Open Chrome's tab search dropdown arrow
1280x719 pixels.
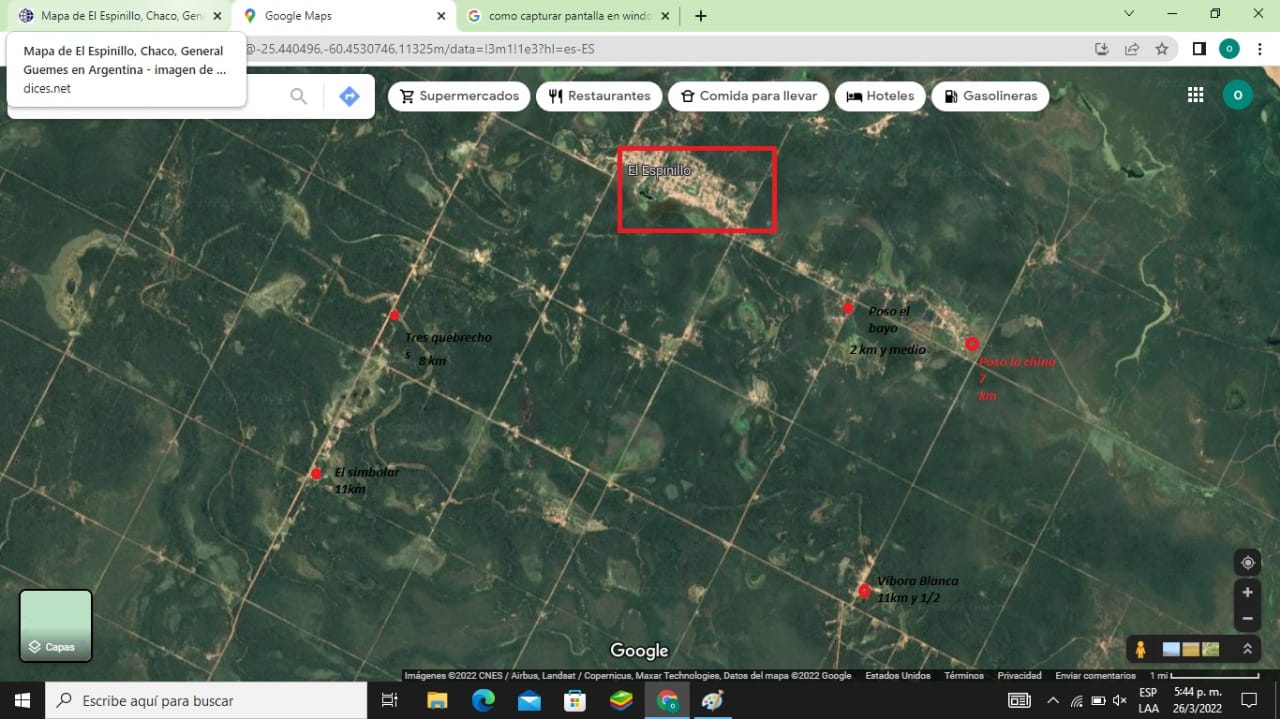click(x=1129, y=14)
